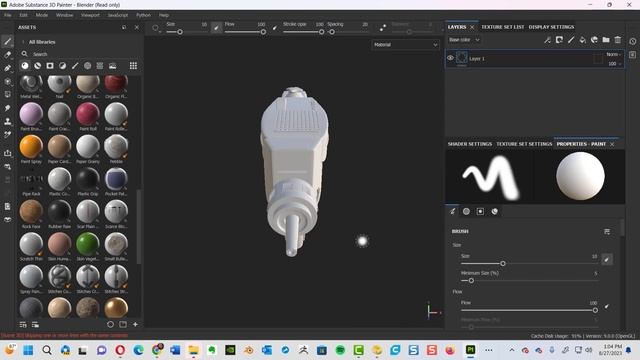Delete layer using the trash icon
This screenshot has width=640, height=360.
[618, 40]
